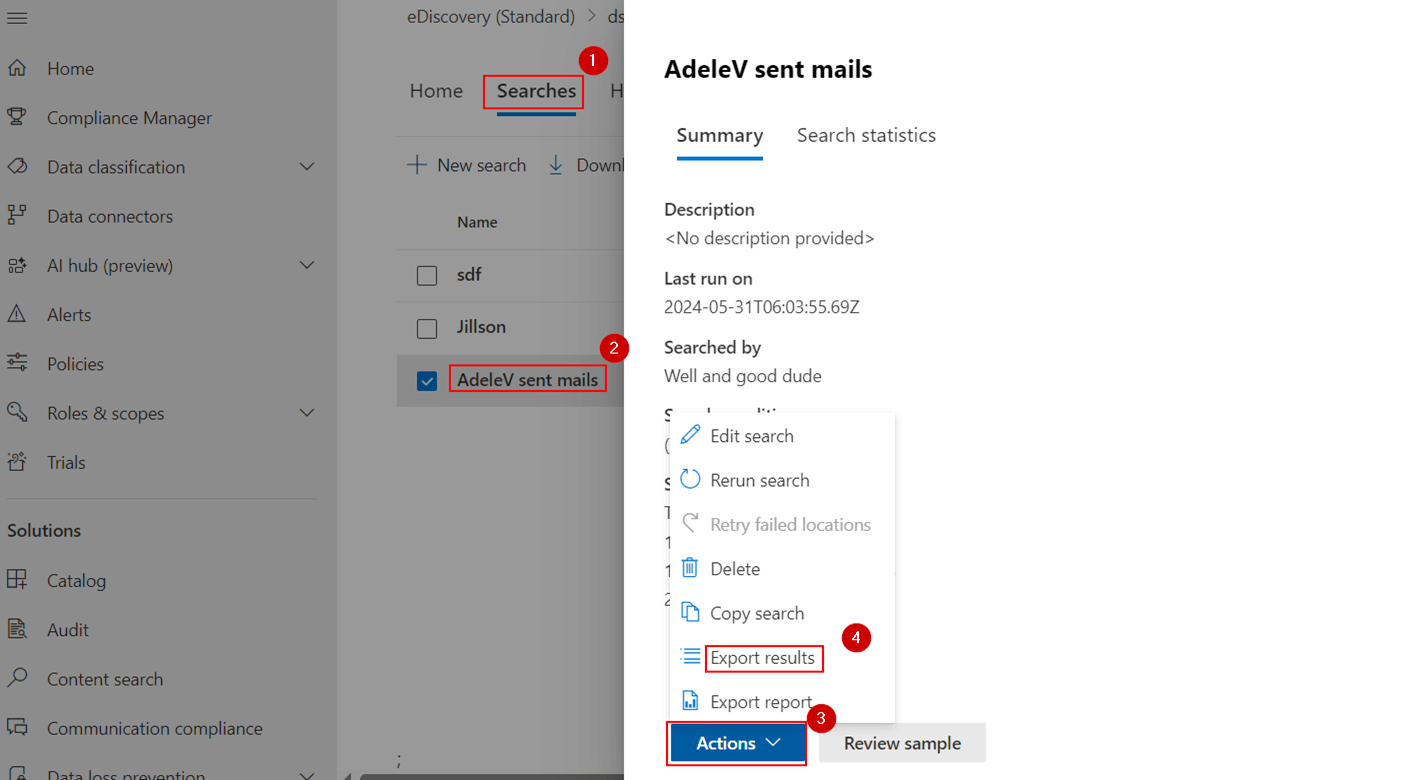The height and width of the screenshot is (780, 1423).
Task: Check the Jillson search checkbox
Action: click(x=427, y=328)
